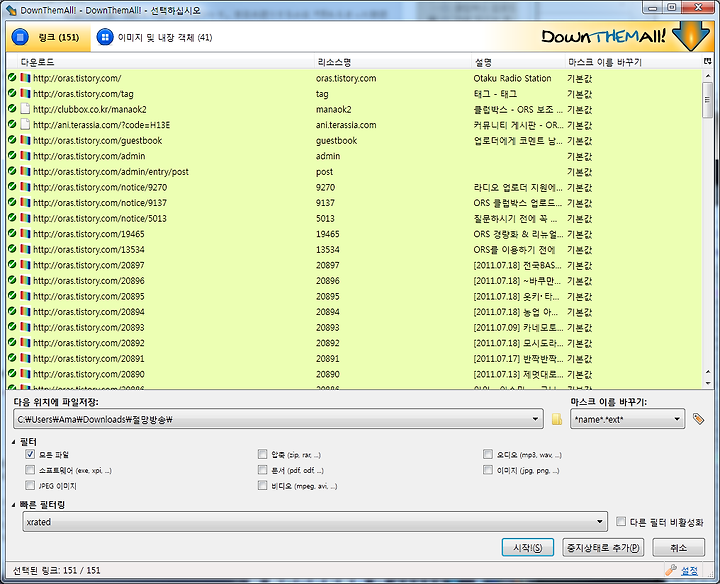
Task: Open rename mask *name*.*ext* dropdown
Action: pos(676,419)
